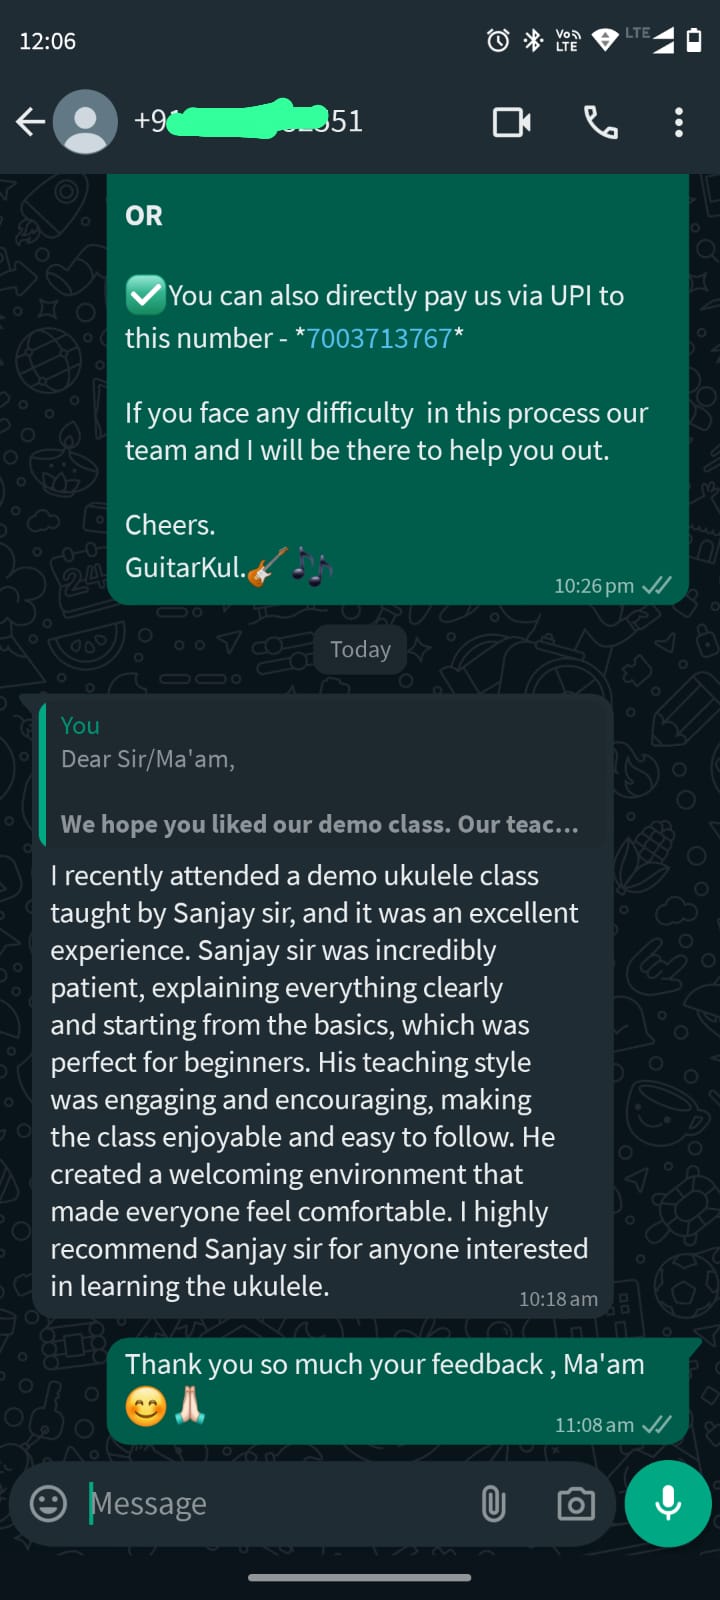Tap the alarm icon in status bar
The height and width of the screenshot is (1600, 720).
click(497, 40)
